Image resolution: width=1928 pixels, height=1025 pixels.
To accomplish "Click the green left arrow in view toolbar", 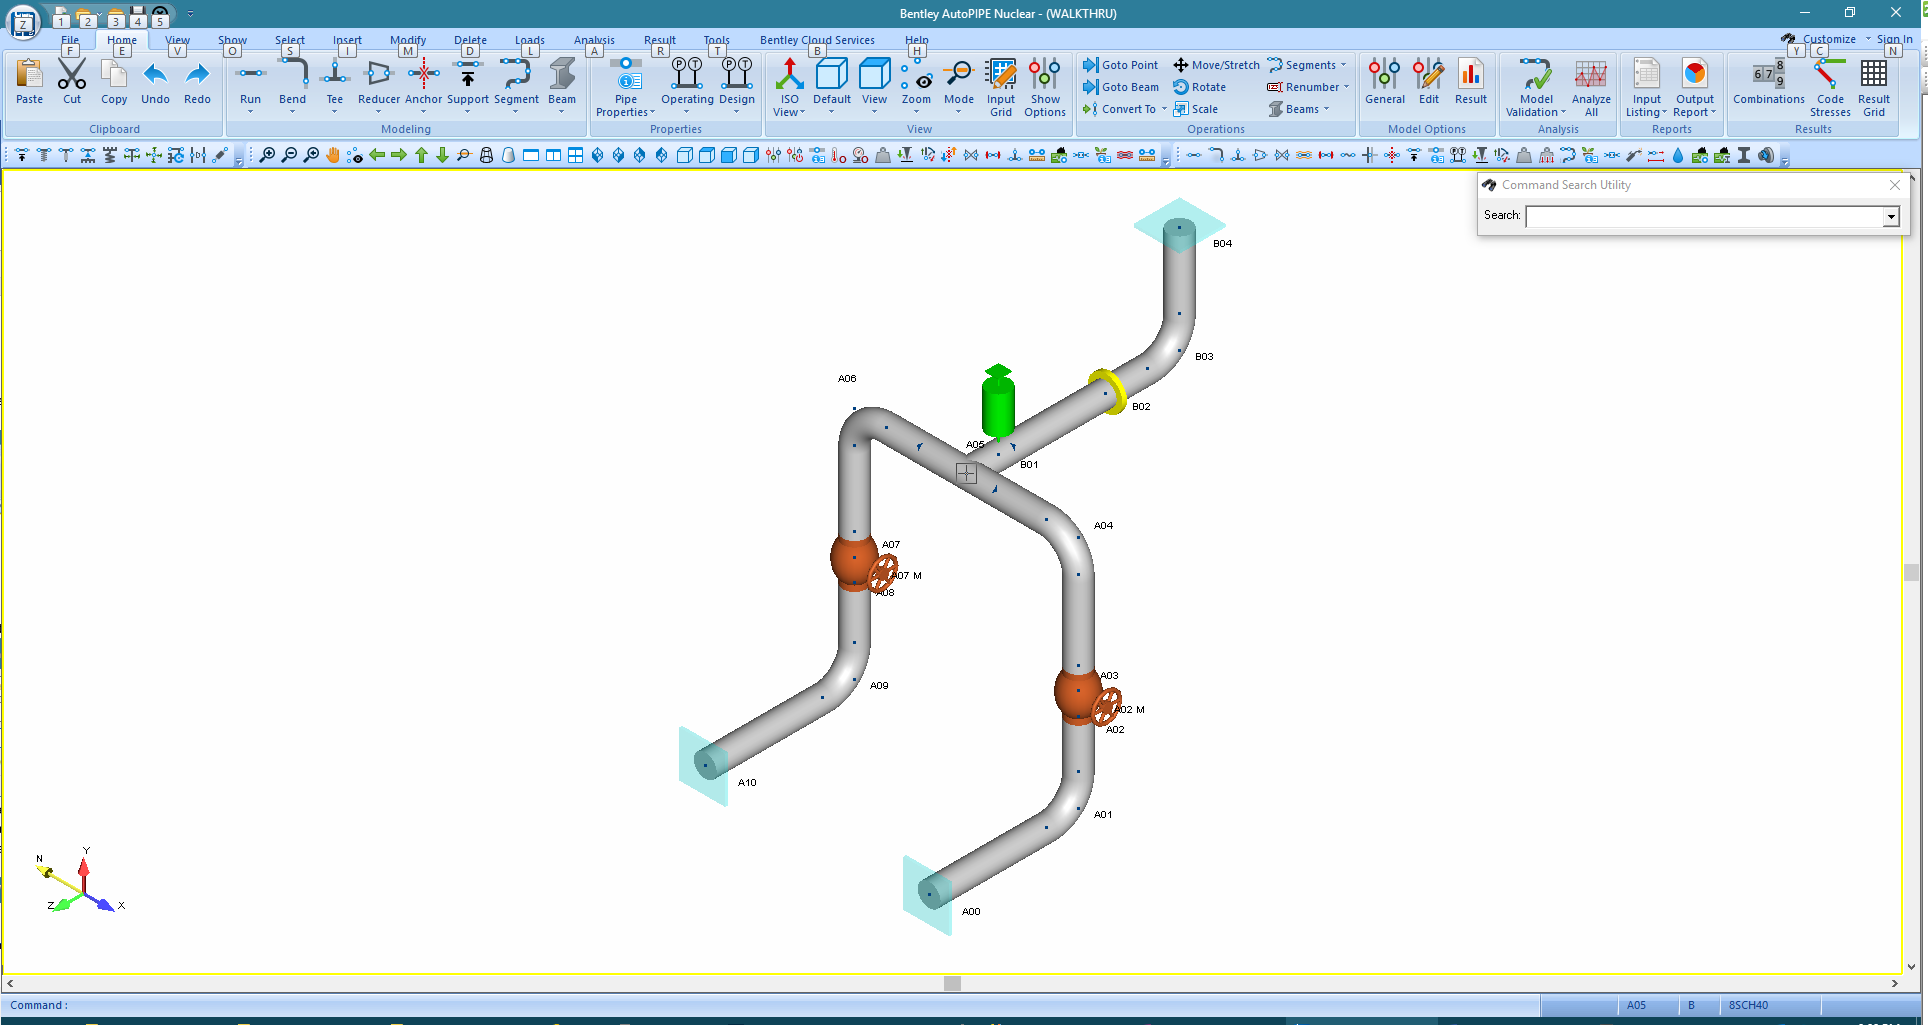I will 377,155.
